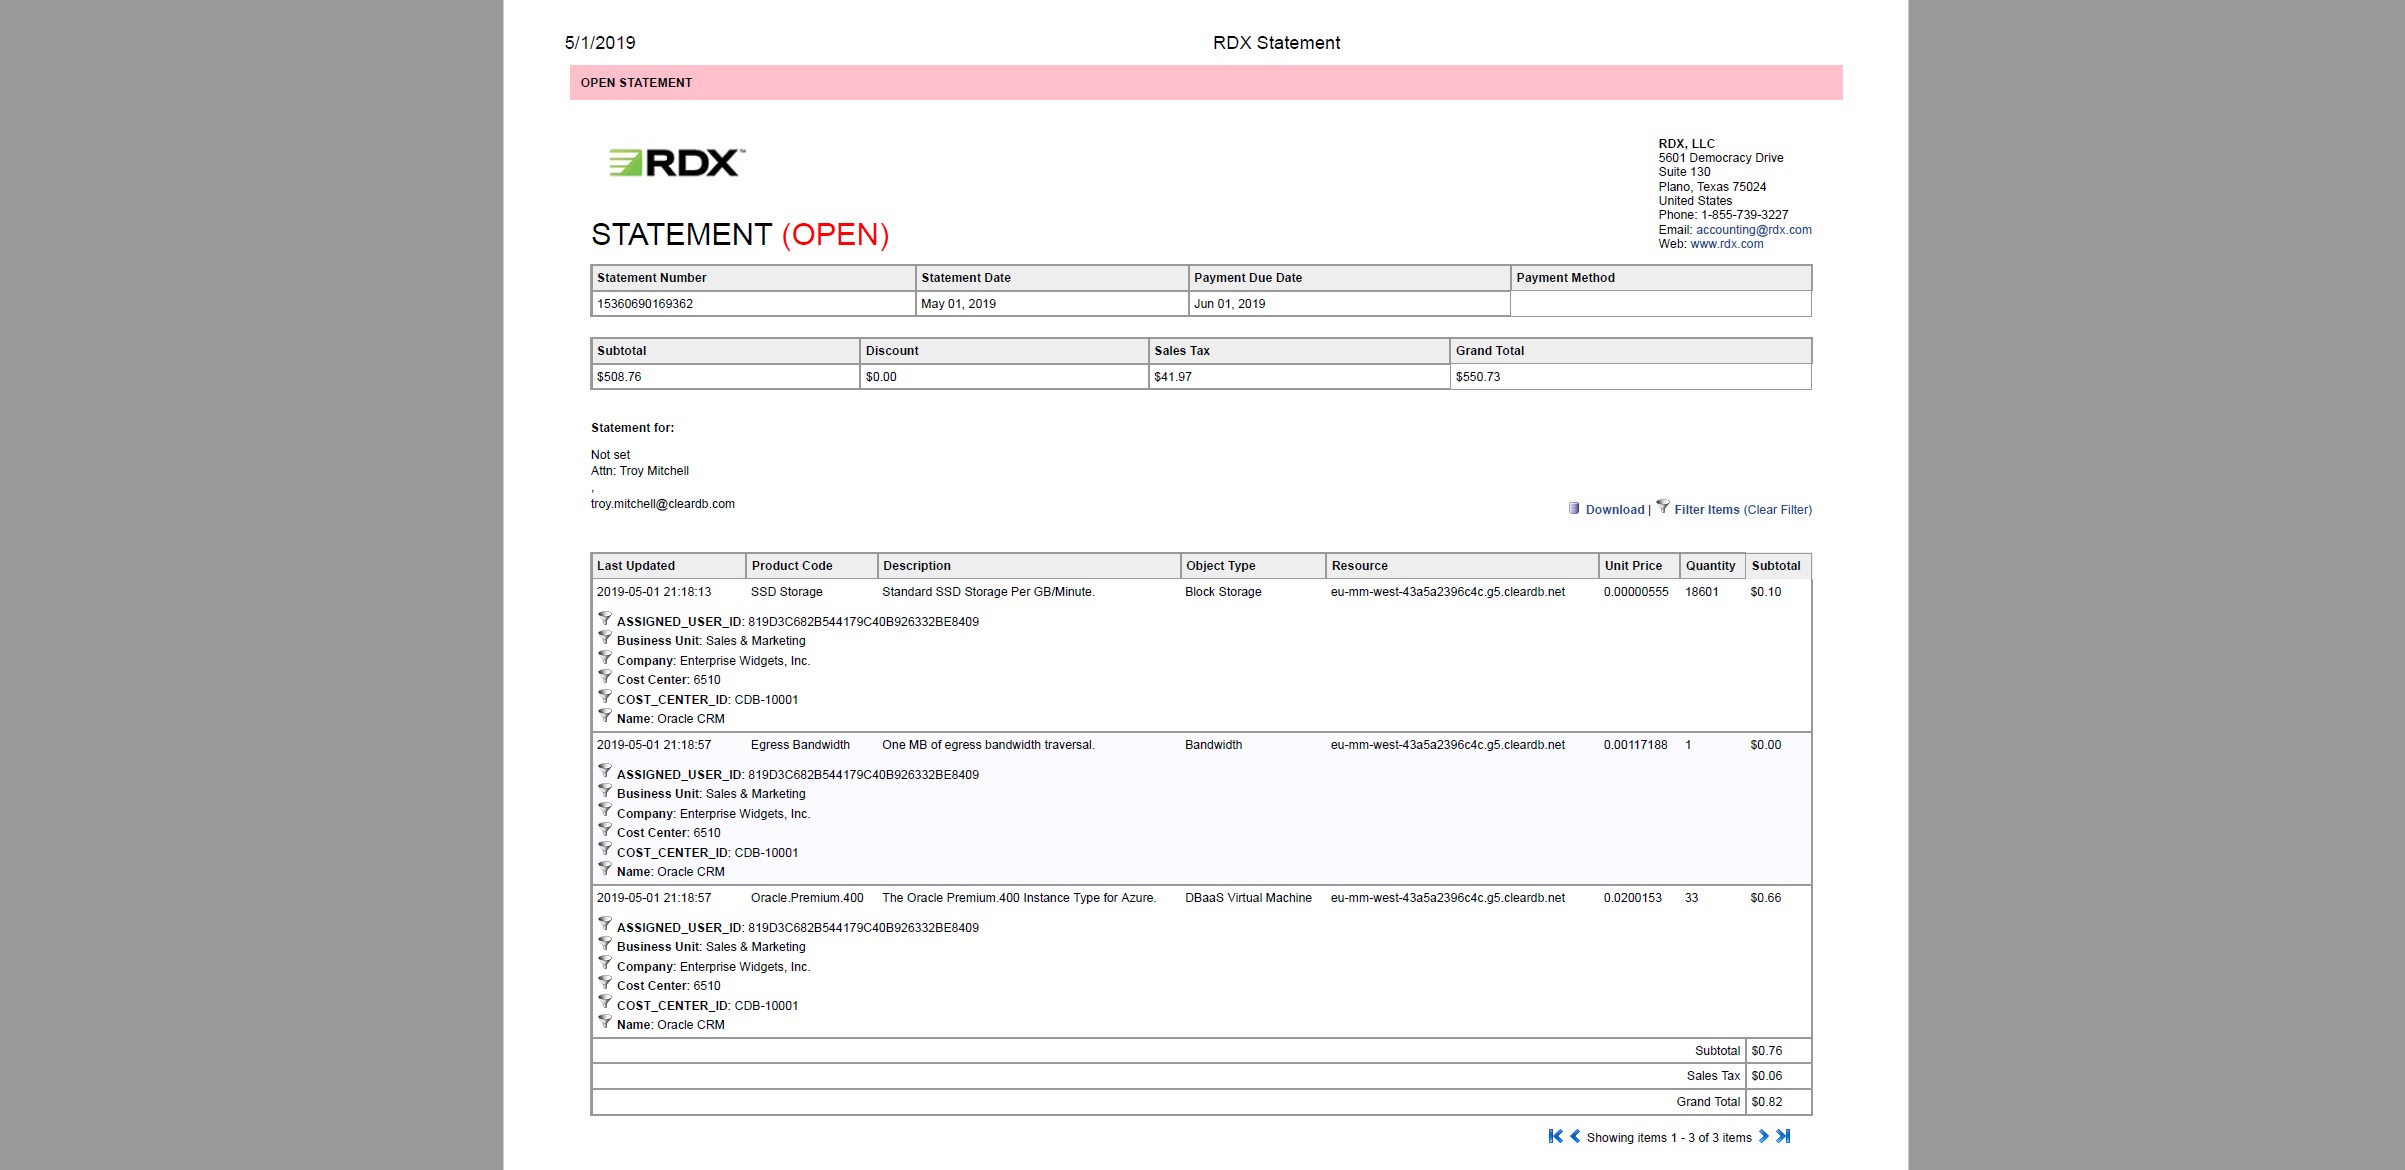Click the Download database icon
This screenshot has height=1170, width=2405.
1574,508
